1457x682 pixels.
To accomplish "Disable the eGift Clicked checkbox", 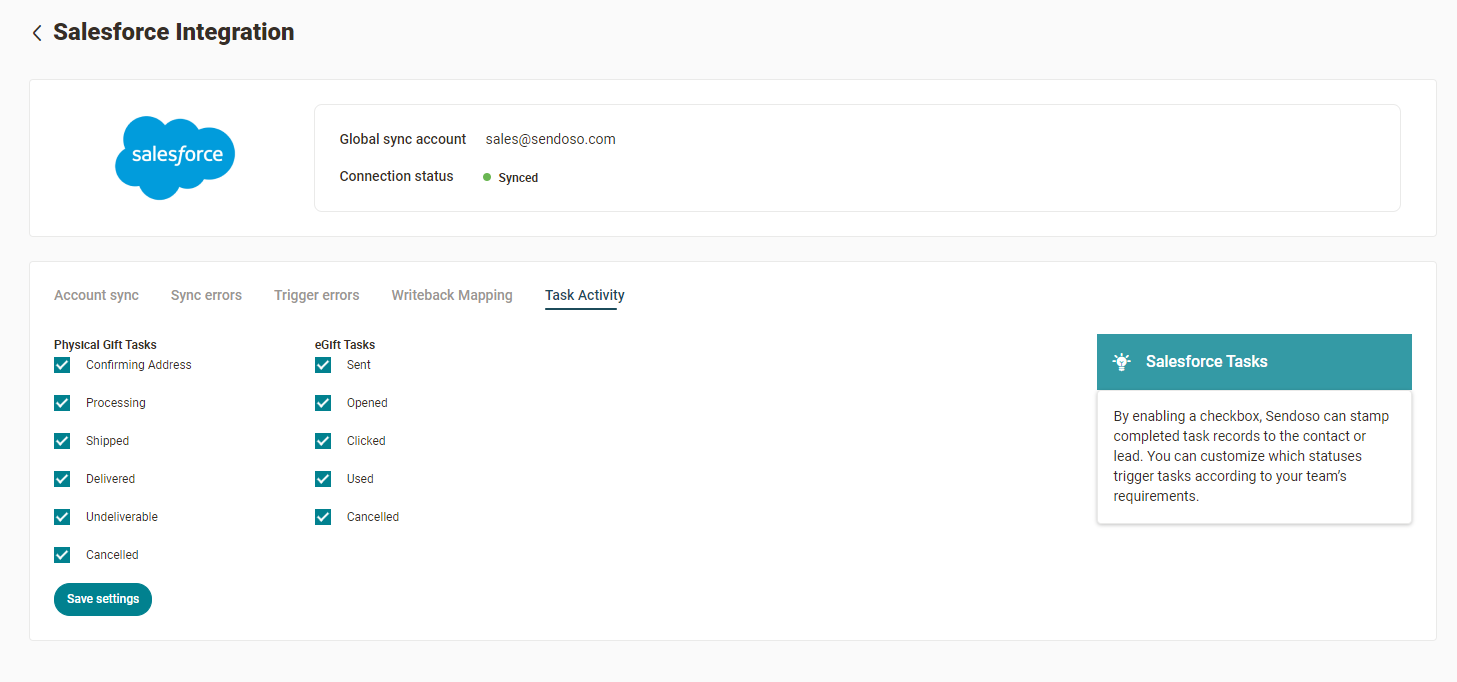I will point(323,441).
